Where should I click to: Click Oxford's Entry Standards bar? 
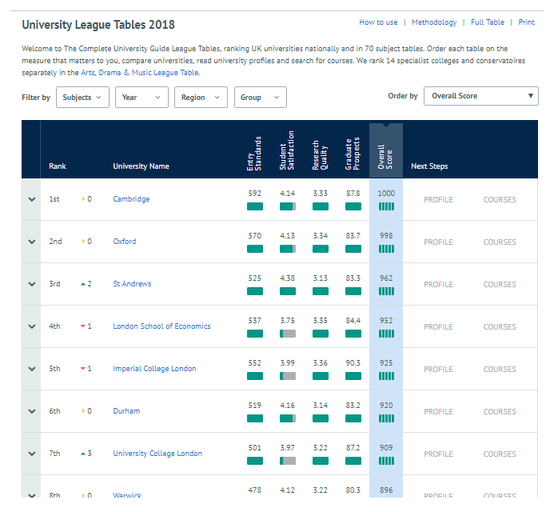point(255,249)
